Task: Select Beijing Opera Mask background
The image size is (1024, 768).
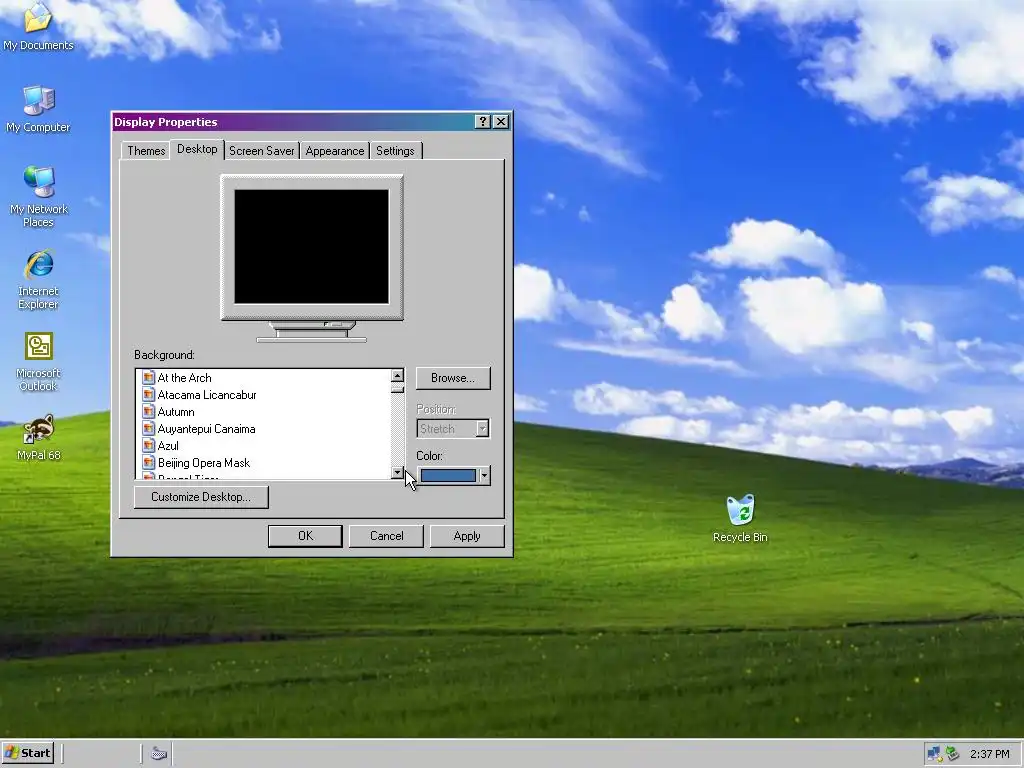Action: coord(204,462)
